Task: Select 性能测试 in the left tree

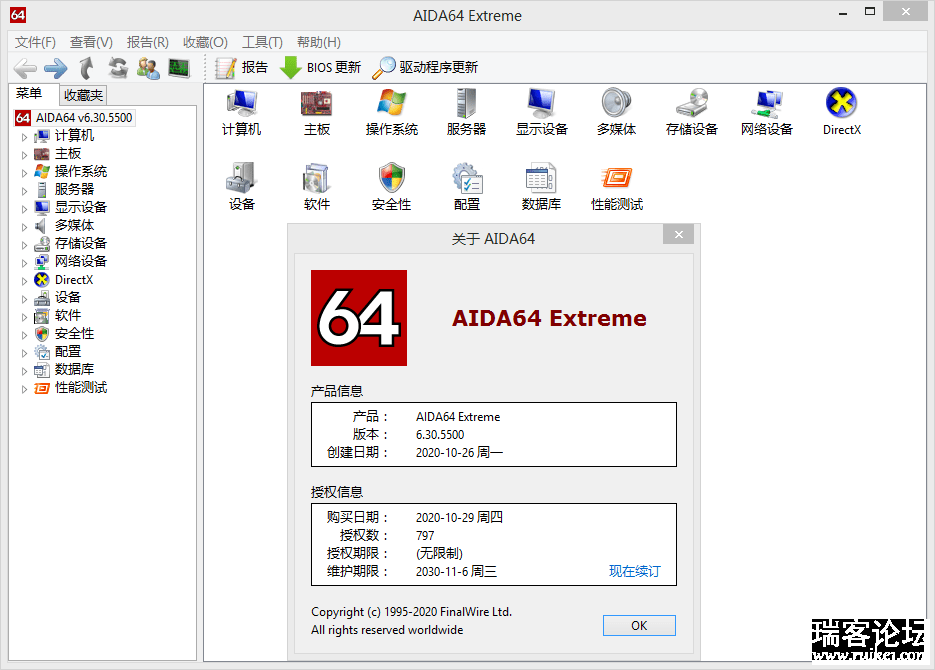Action: tap(71, 387)
